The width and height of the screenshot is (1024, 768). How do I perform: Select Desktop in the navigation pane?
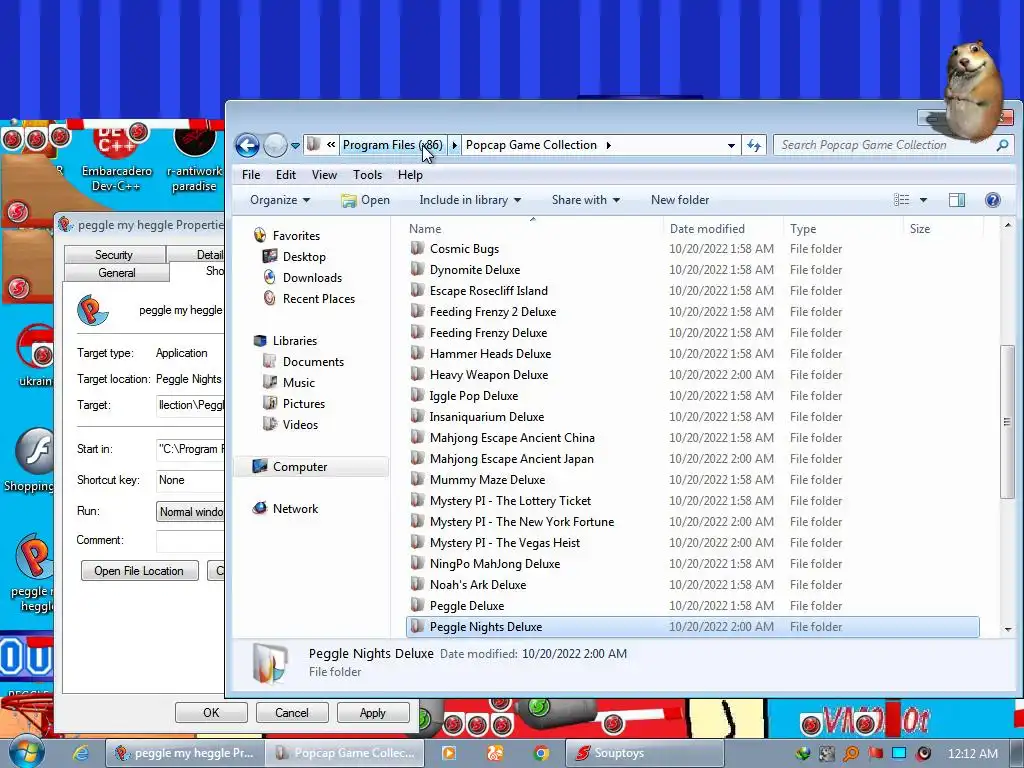coord(304,257)
